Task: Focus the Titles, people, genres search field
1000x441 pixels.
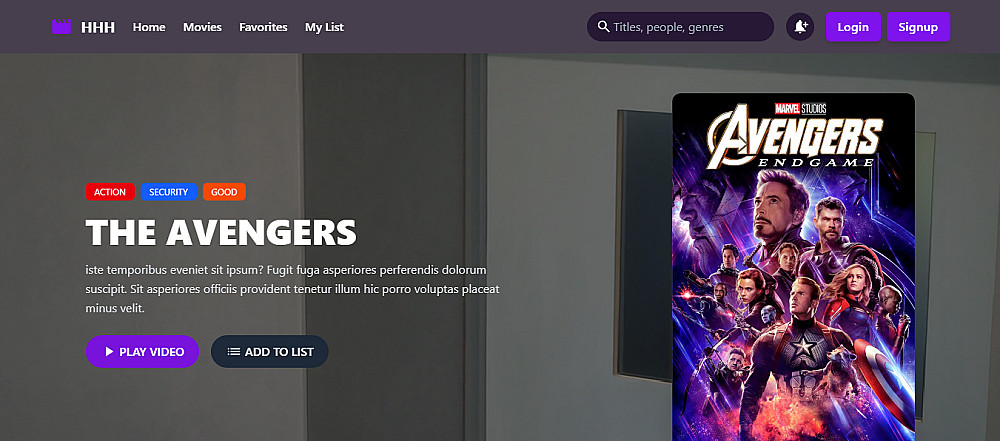Action: click(x=680, y=27)
